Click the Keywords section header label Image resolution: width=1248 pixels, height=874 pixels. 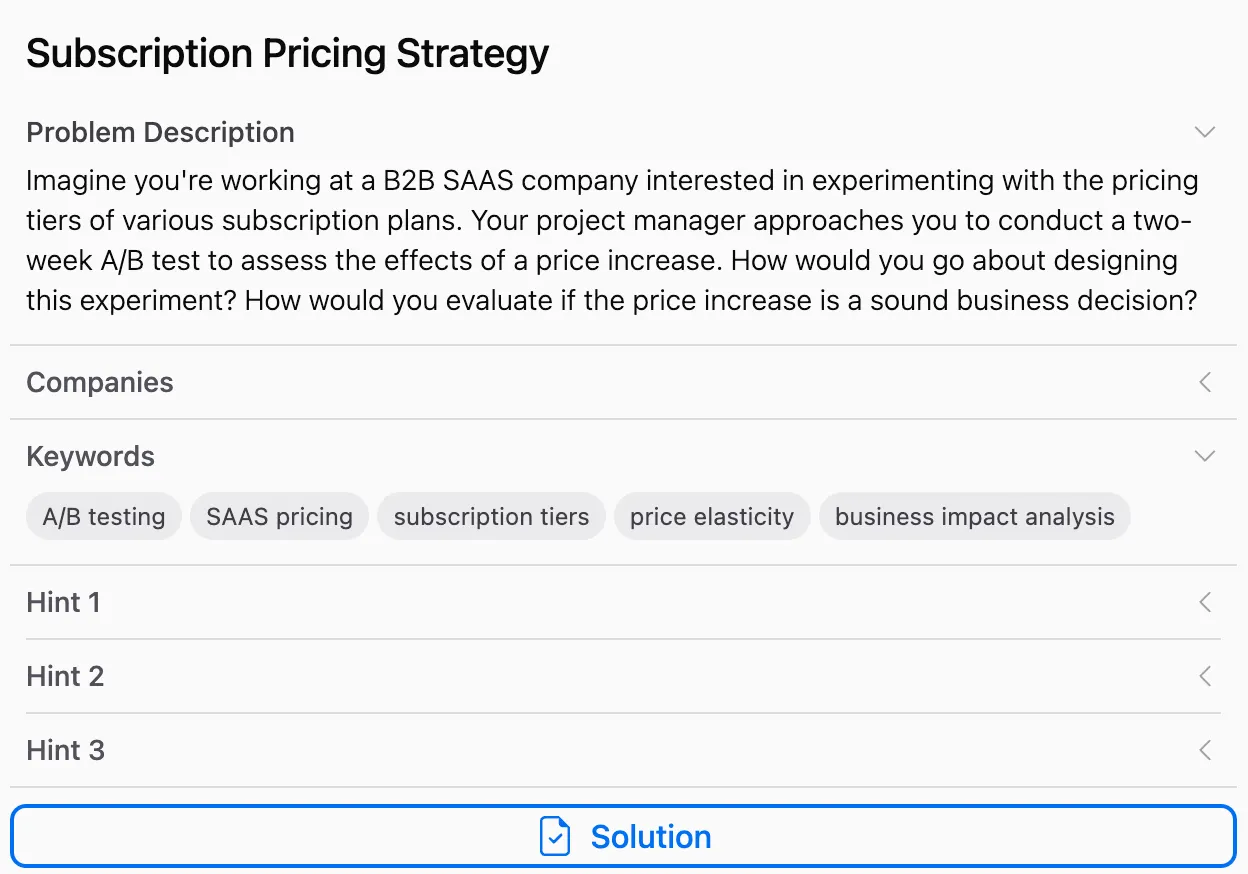[90, 456]
